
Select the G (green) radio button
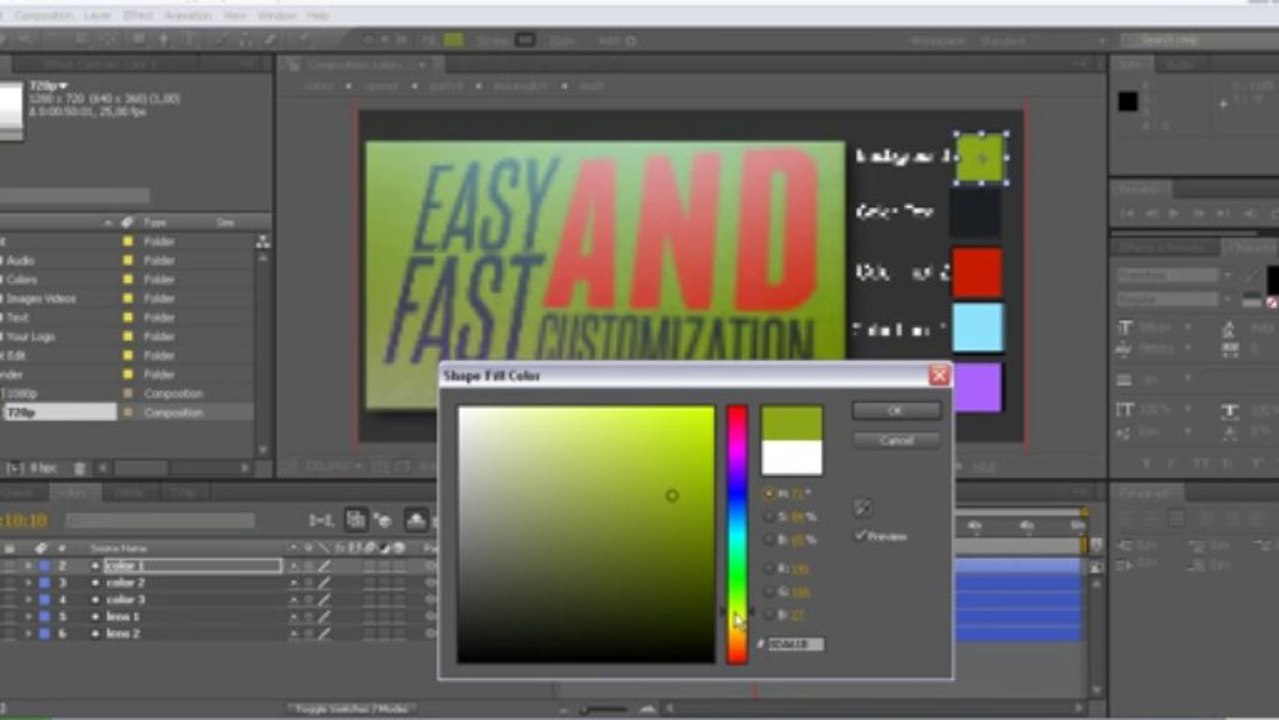[x=768, y=592]
